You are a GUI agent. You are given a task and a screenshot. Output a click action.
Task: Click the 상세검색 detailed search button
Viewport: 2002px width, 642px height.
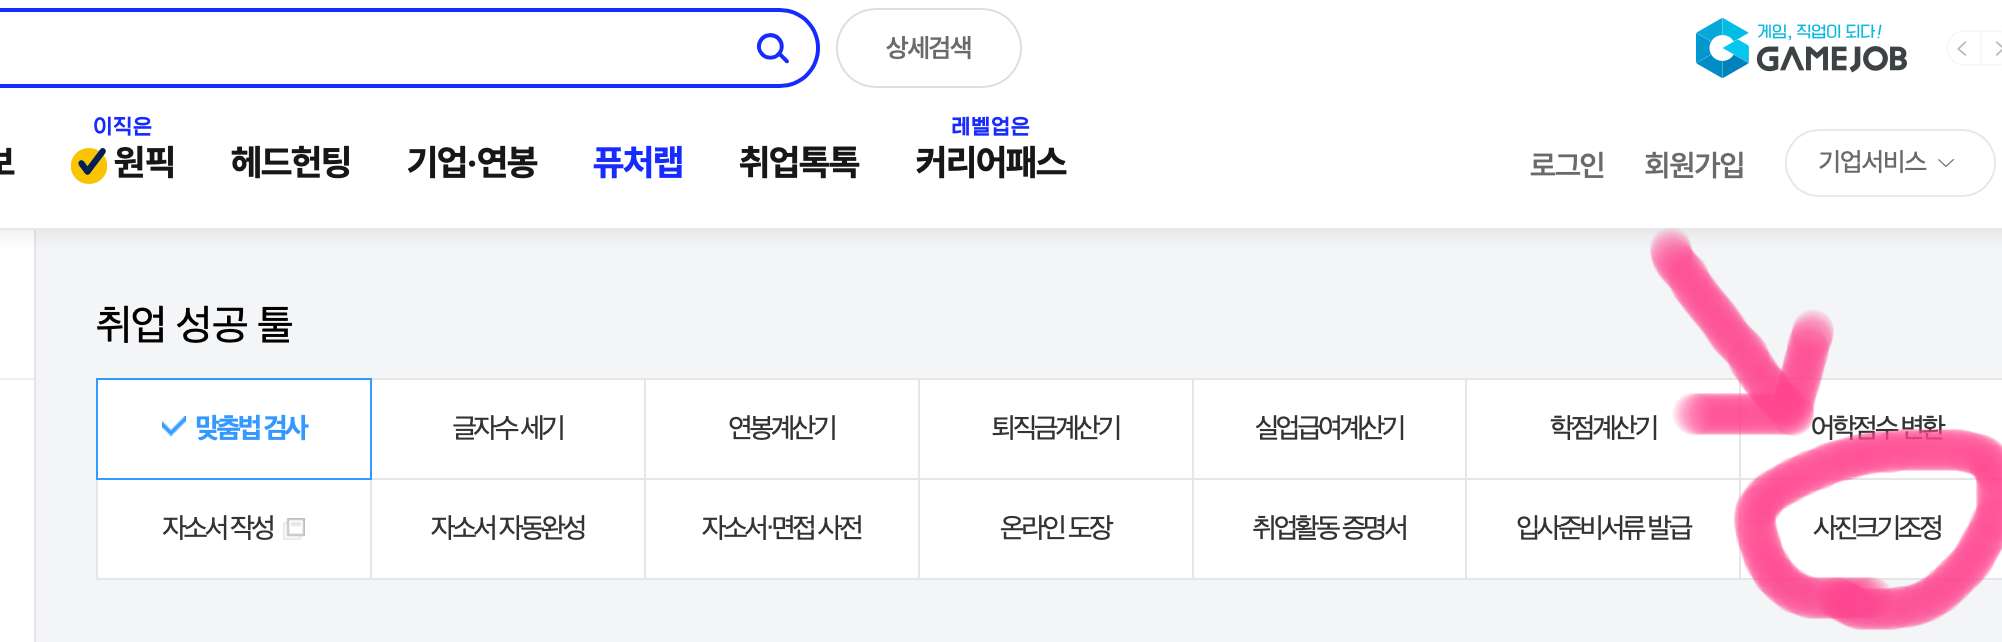929,47
